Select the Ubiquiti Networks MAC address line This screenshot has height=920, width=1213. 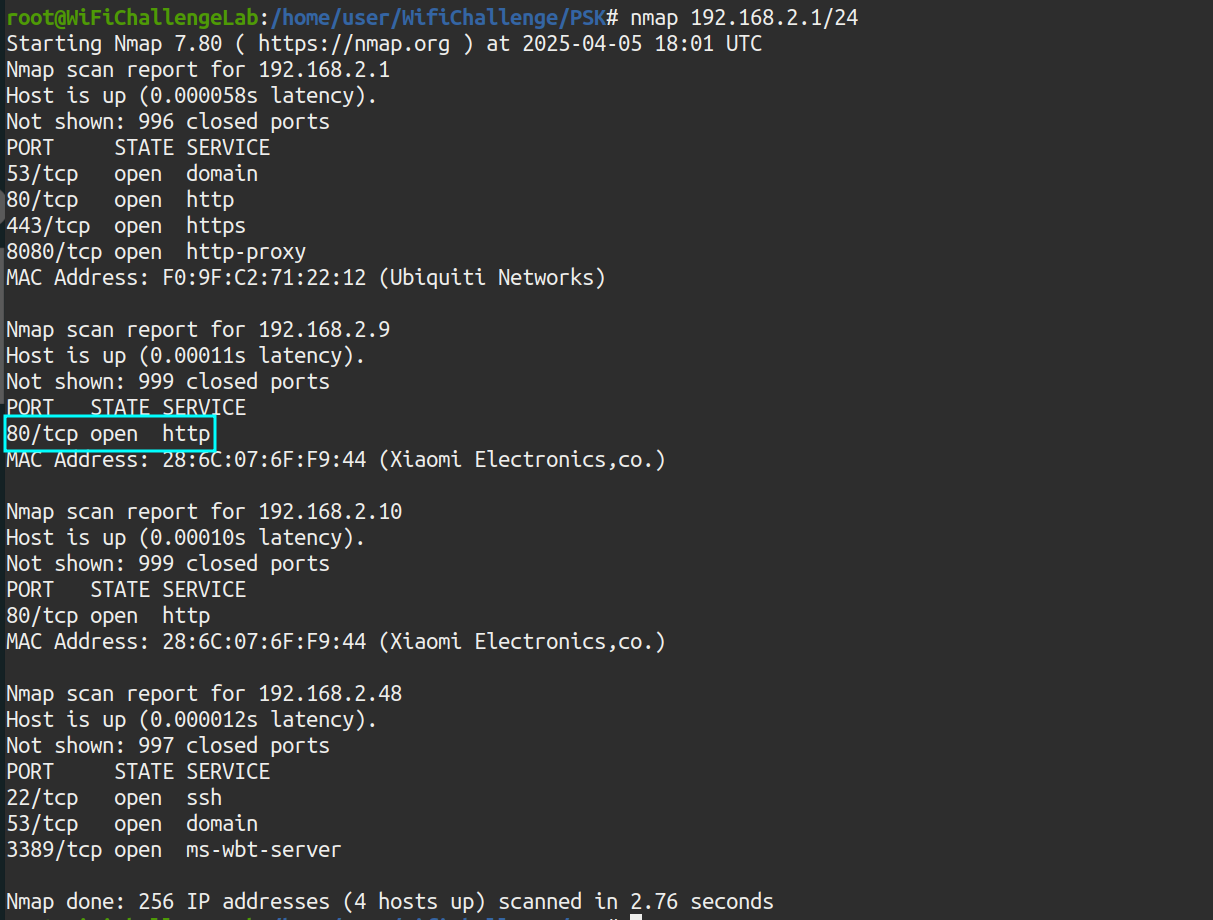pos(305,278)
